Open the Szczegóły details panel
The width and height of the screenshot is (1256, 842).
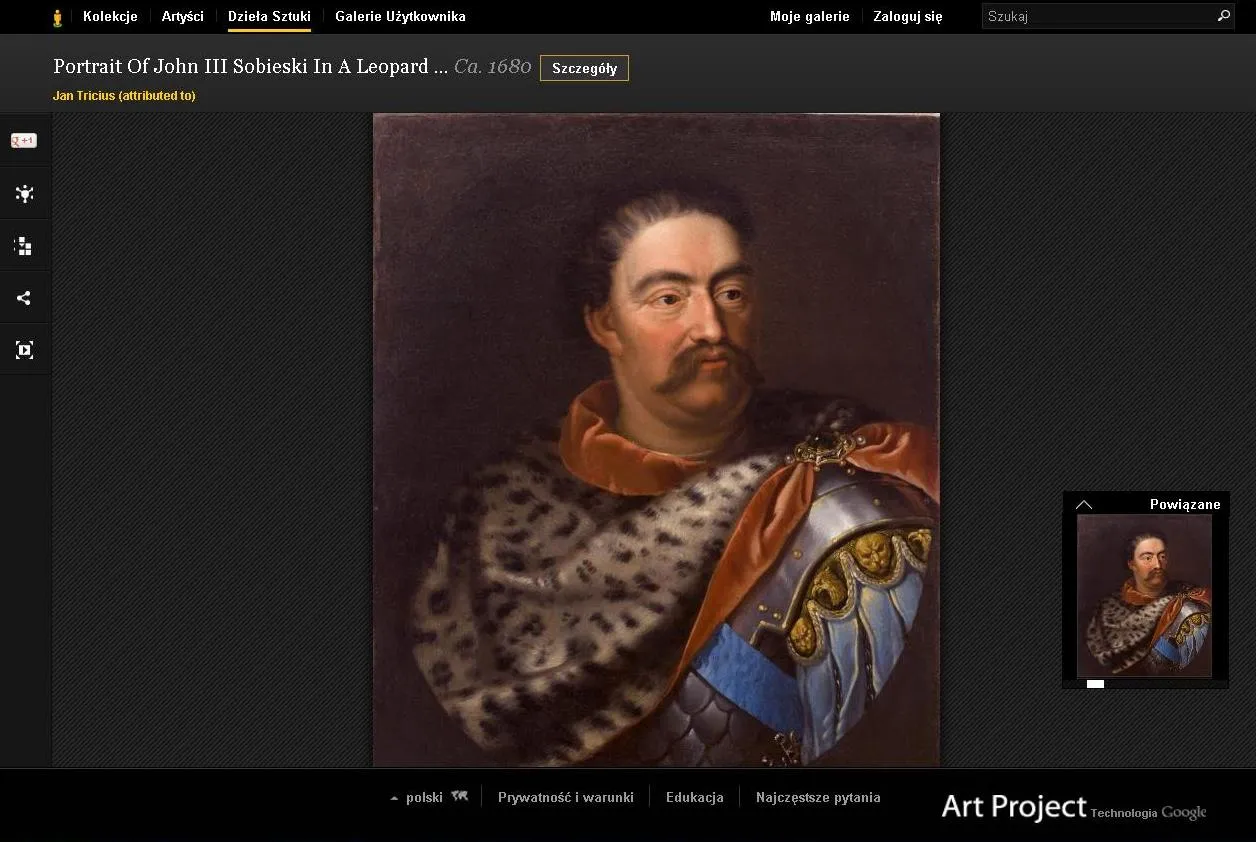pos(584,68)
